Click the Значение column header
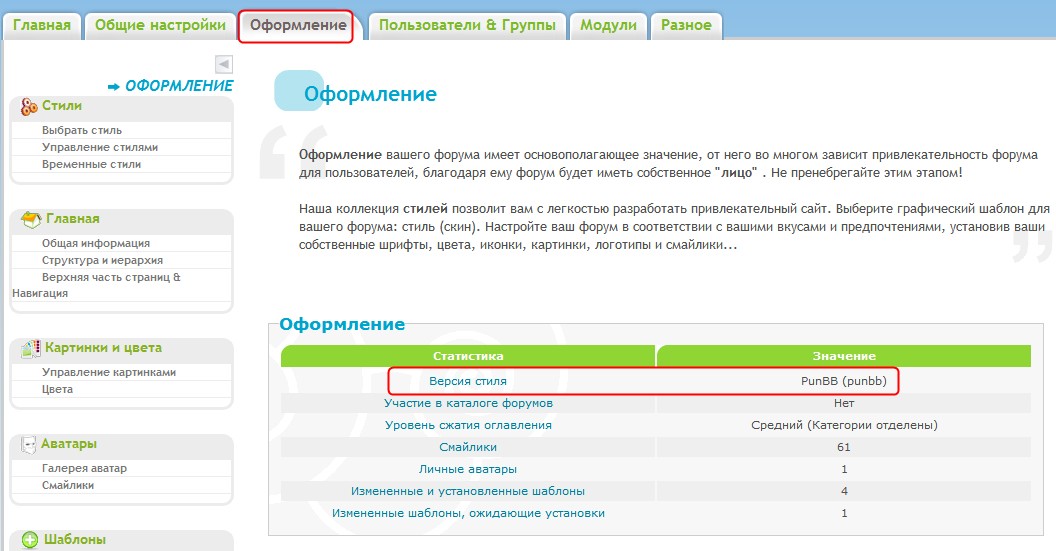The image size is (1056, 551). pyautogui.click(x=844, y=356)
